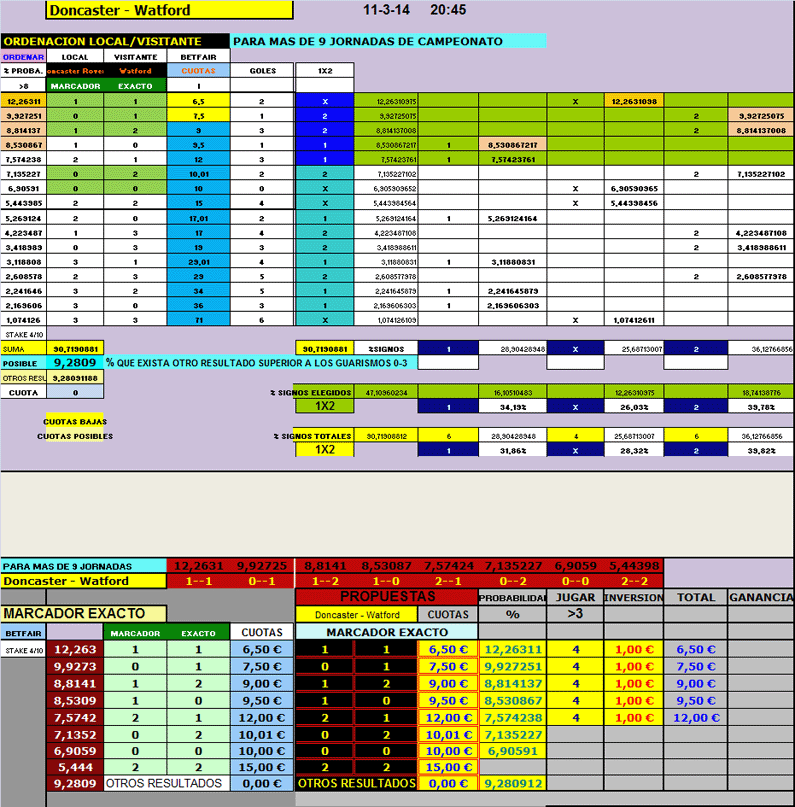Image resolution: width=795 pixels, height=807 pixels.
Task: Click the Betfair odds cell 71
Action: 198,320
